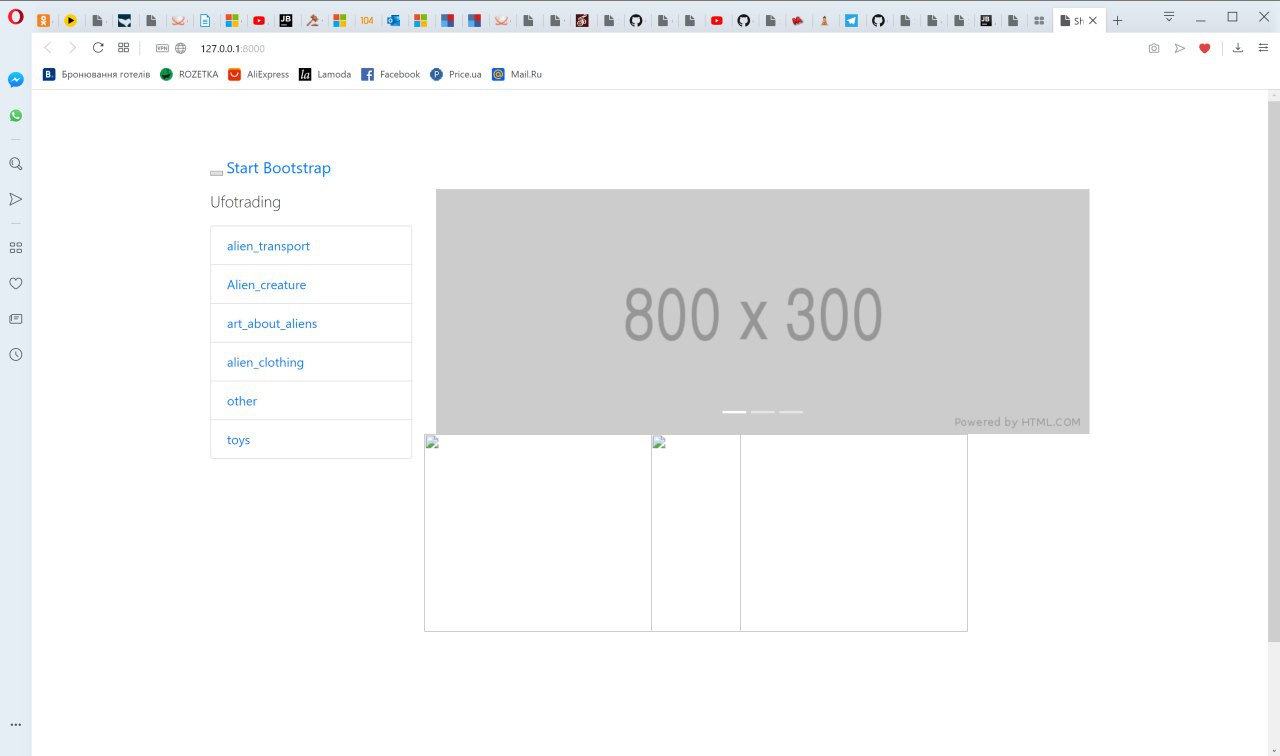Open sidebar three-dots setup menu

tap(16, 725)
